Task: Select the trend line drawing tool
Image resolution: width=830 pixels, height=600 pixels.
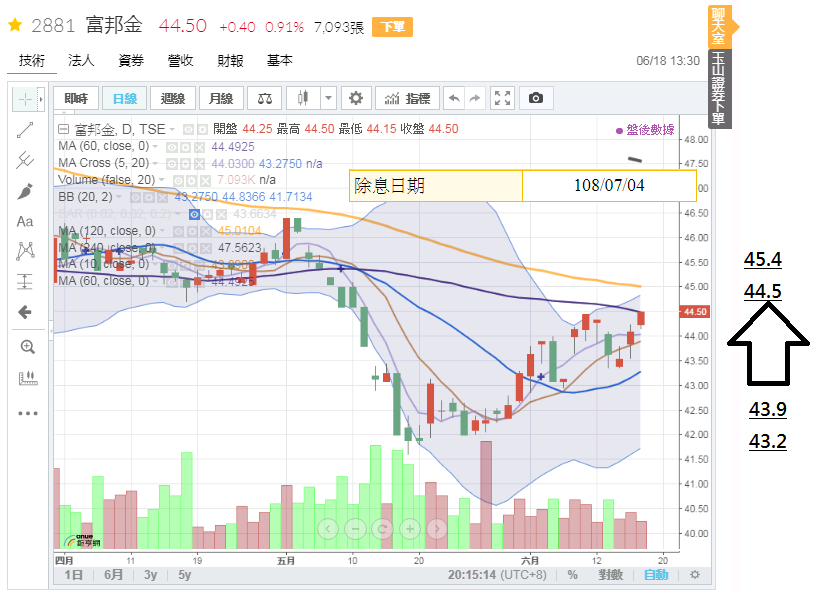Action: [x=25, y=130]
